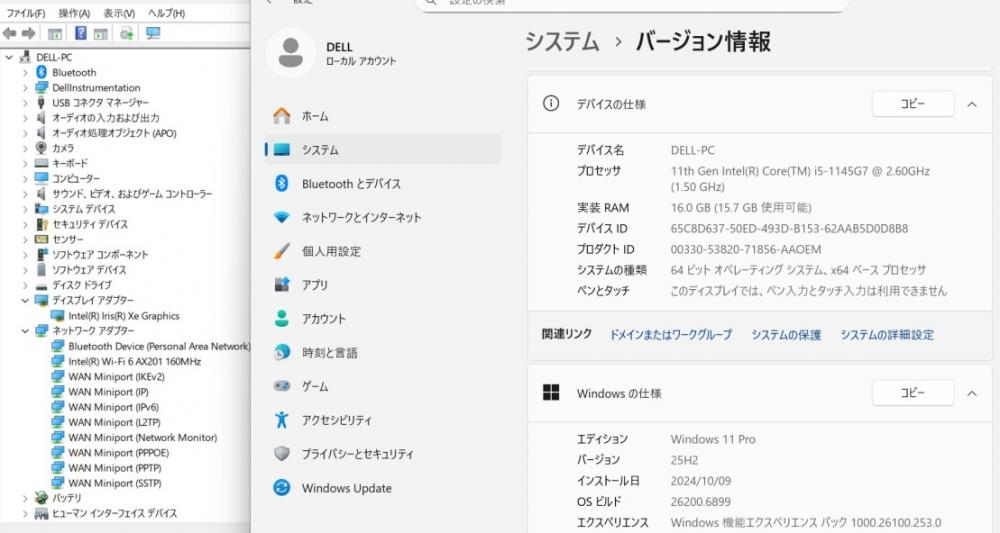Open the 時刻と言語 globe clock icon
This screenshot has height=533, width=1000.
point(282,352)
